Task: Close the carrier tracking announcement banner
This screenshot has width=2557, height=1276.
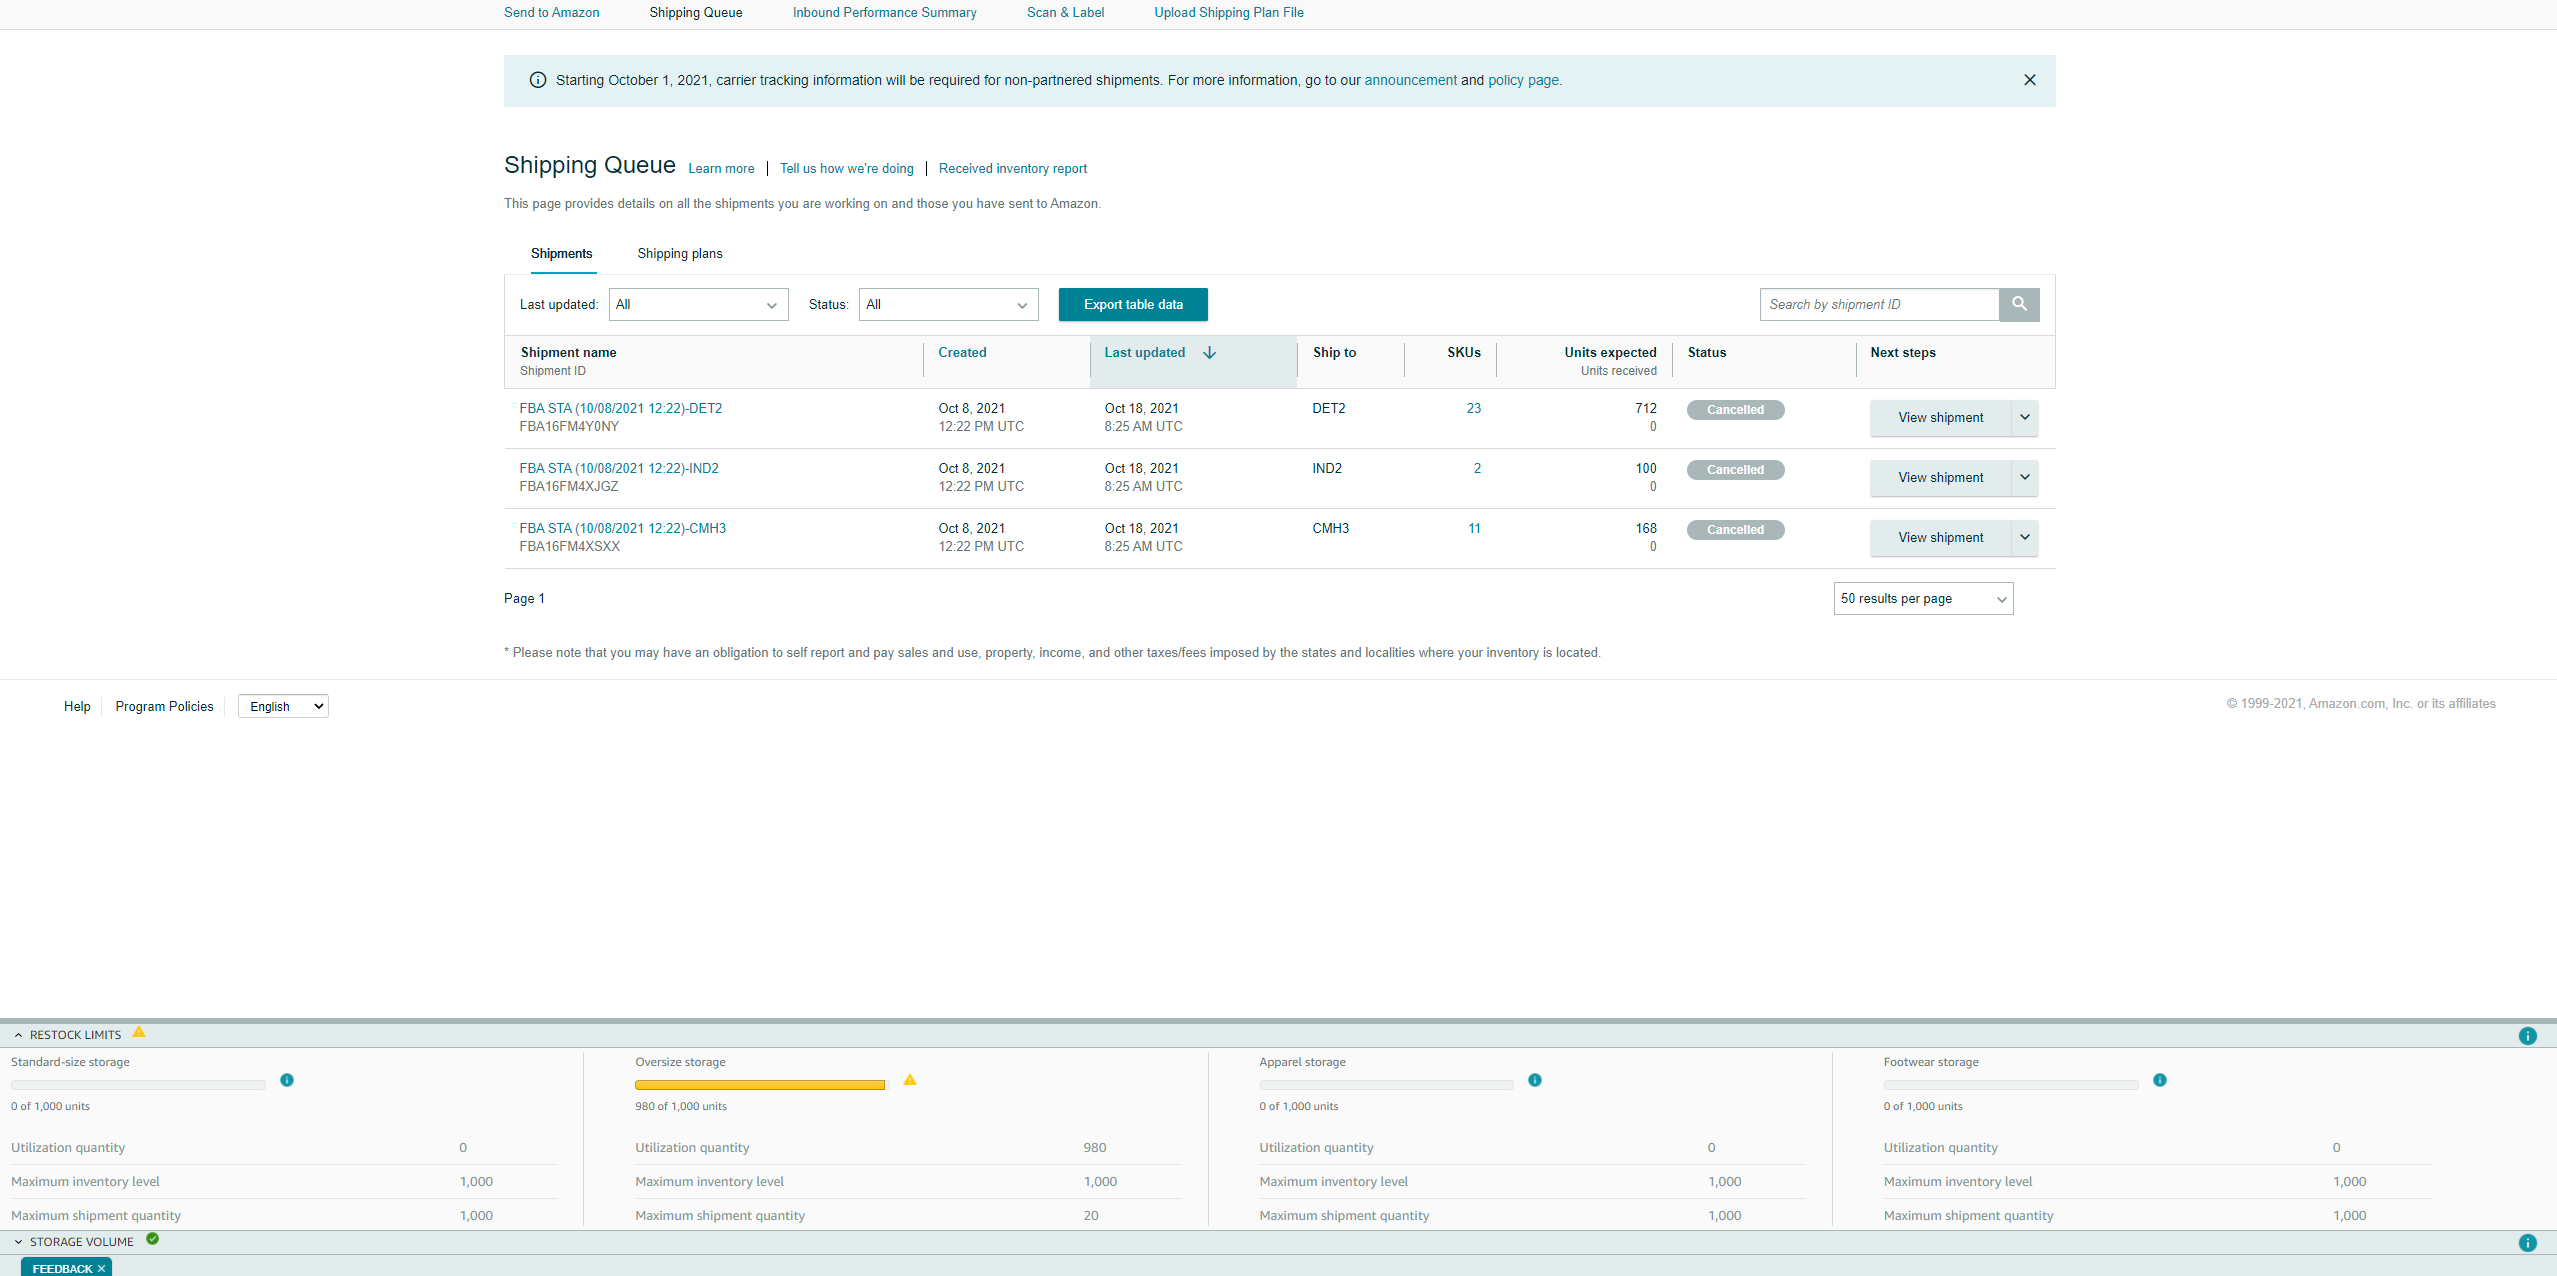Action: (2030, 80)
